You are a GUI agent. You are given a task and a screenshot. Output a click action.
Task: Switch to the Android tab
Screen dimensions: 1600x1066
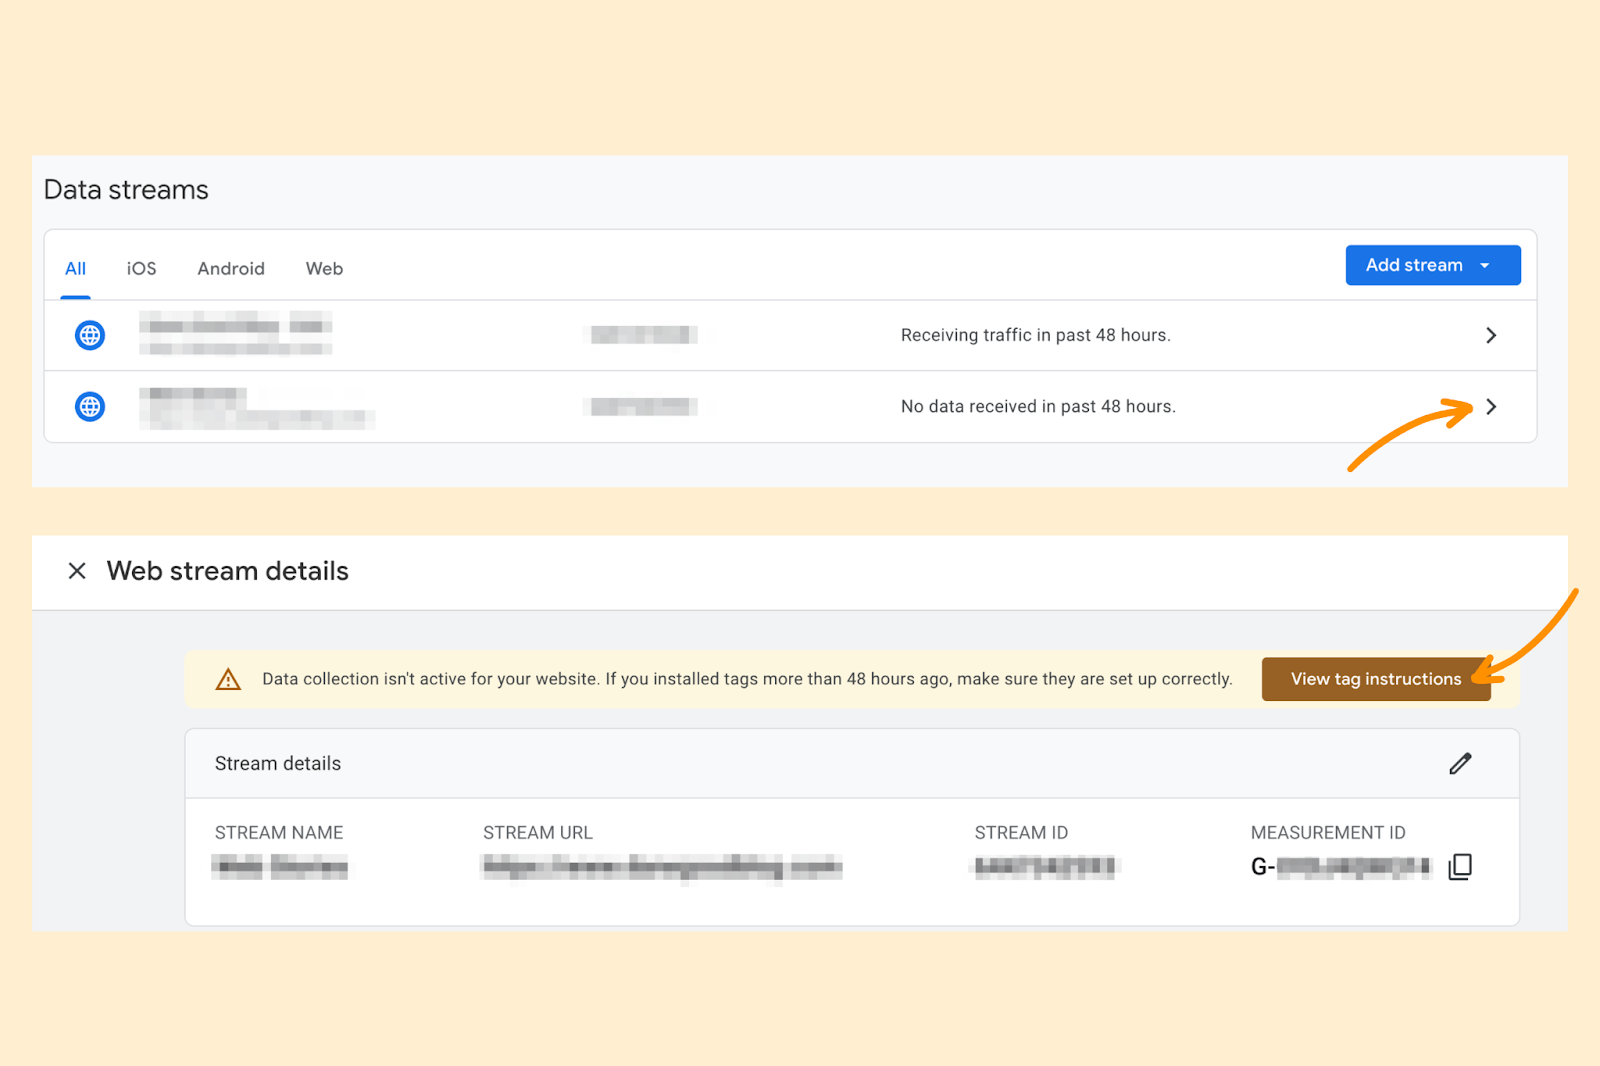pyautogui.click(x=231, y=269)
